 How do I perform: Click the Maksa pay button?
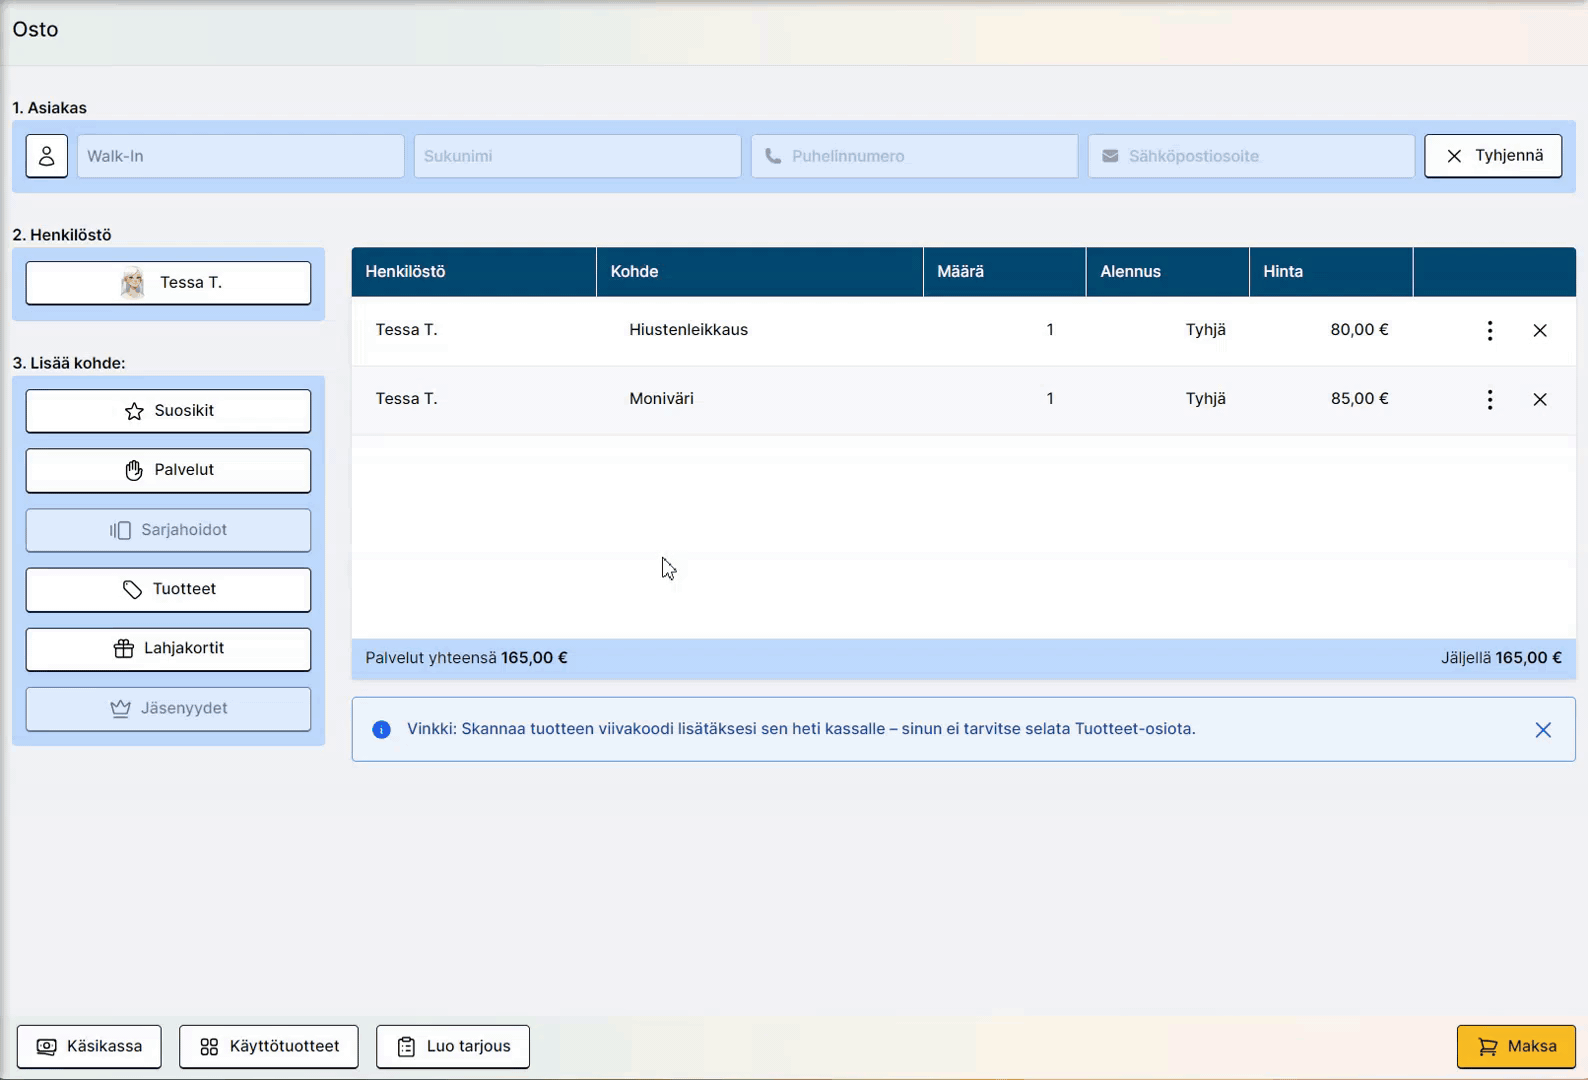click(x=1516, y=1047)
